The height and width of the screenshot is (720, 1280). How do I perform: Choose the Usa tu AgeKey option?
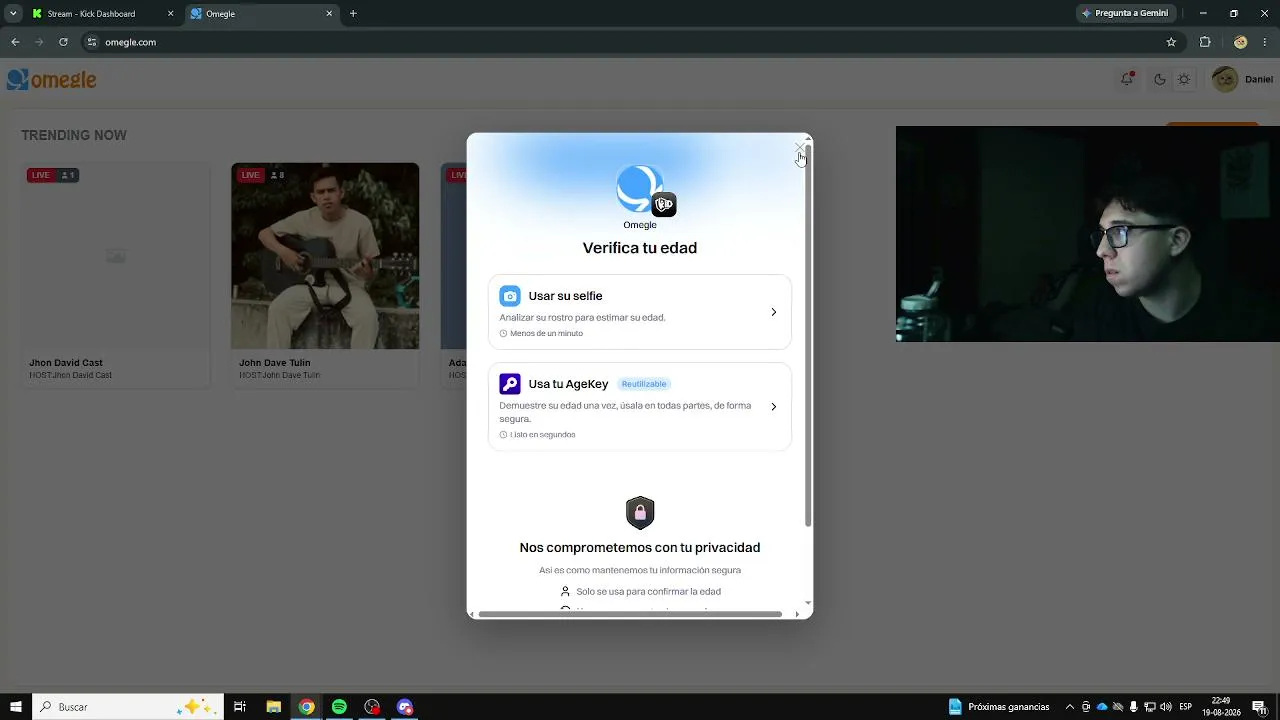pos(640,407)
